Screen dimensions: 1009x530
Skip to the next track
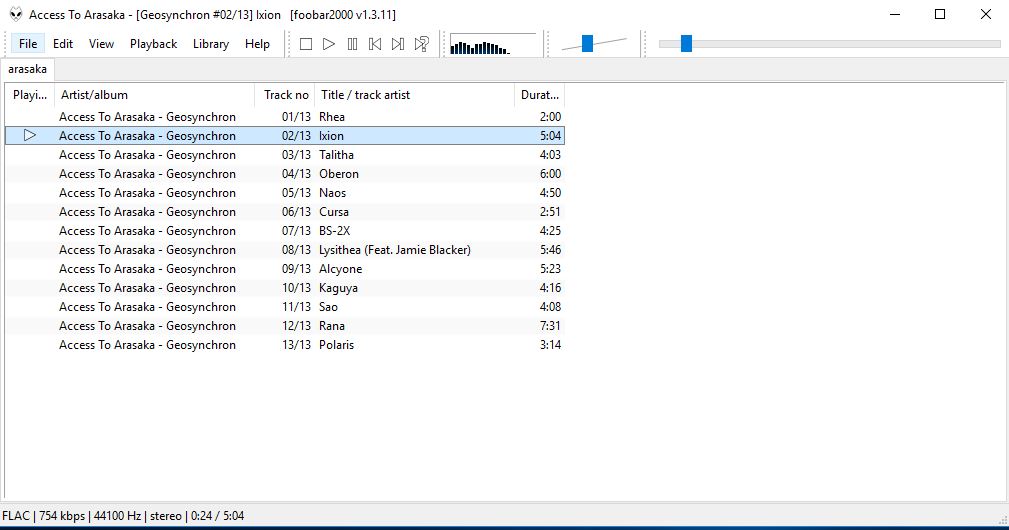(x=398, y=44)
